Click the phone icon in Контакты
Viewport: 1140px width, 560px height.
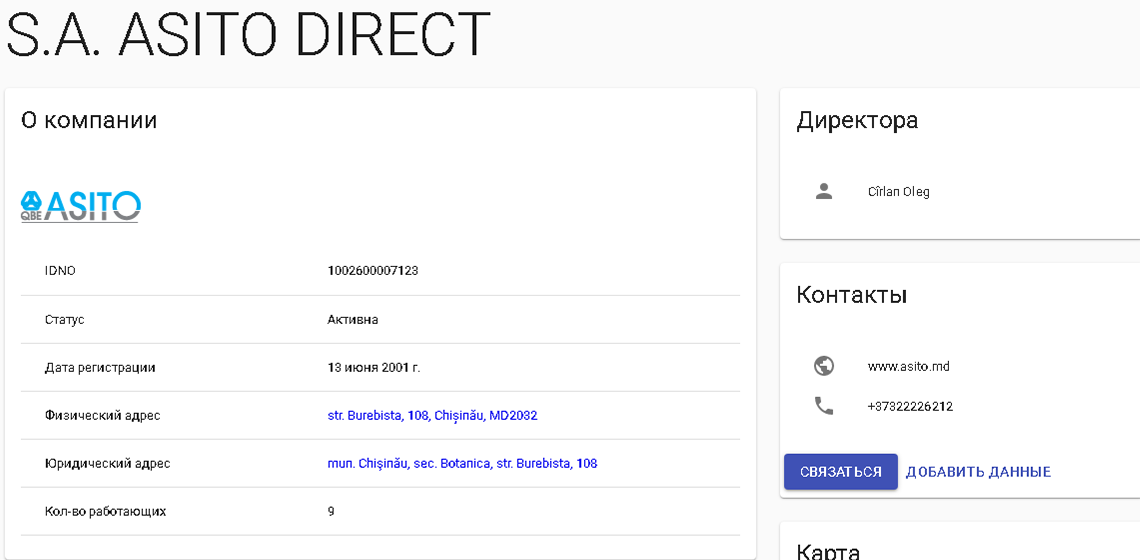824,406
